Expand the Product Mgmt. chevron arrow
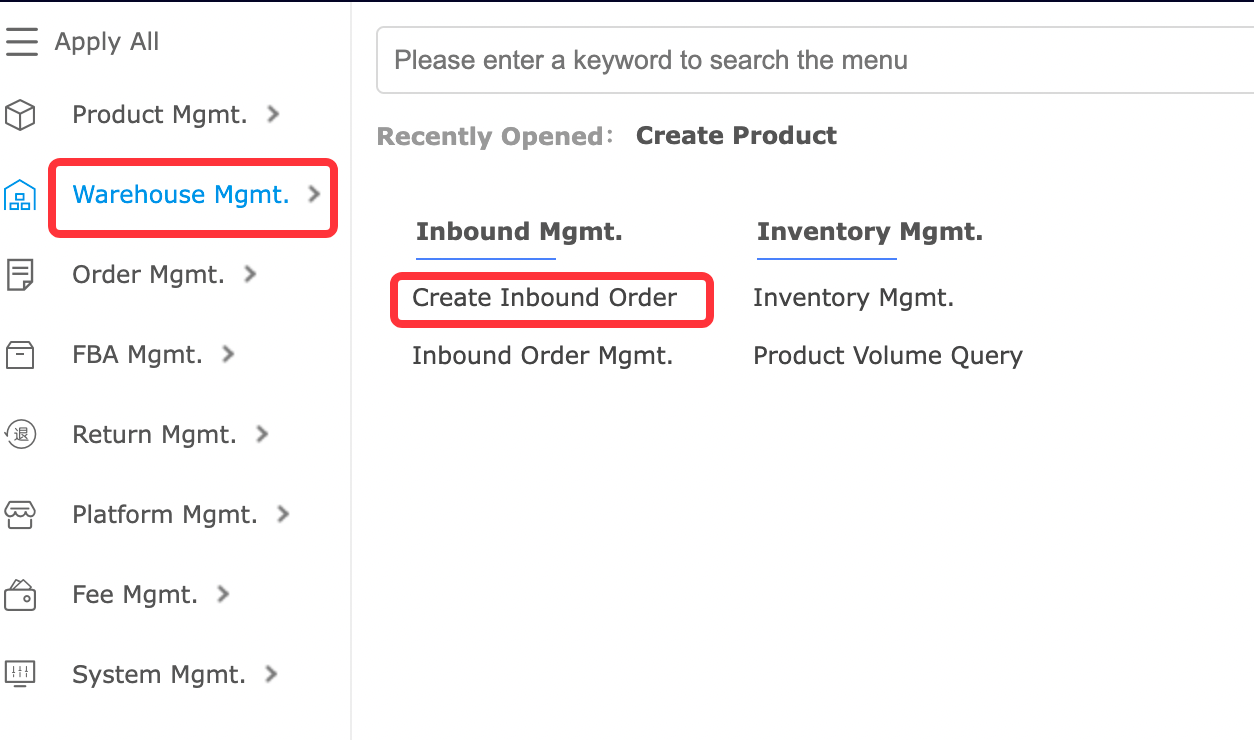 [273, 115]
